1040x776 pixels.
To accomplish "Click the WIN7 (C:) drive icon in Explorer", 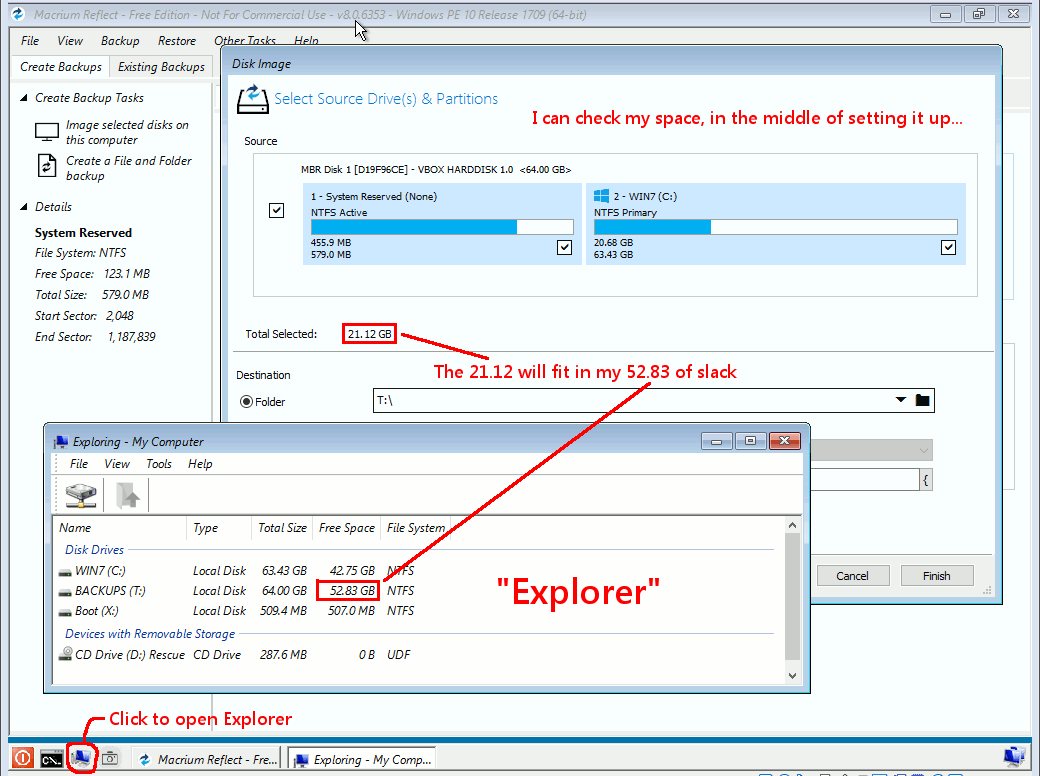I will coord(65,571).
